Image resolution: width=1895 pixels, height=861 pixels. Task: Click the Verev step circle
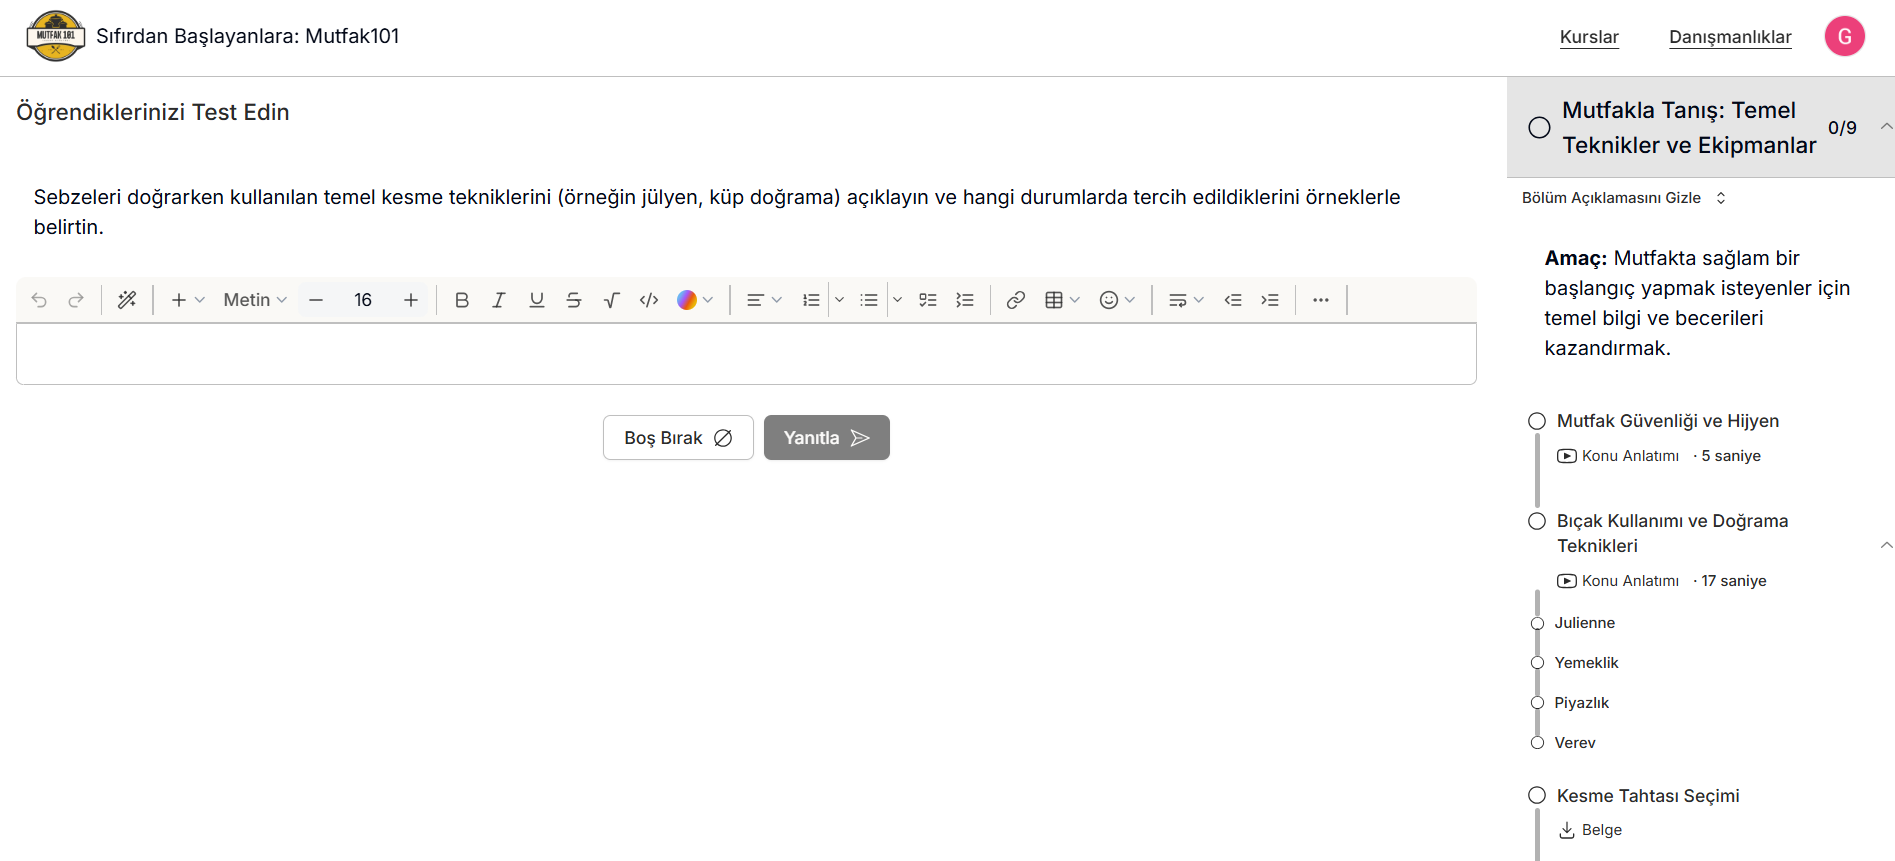[x=1538, y=743]
